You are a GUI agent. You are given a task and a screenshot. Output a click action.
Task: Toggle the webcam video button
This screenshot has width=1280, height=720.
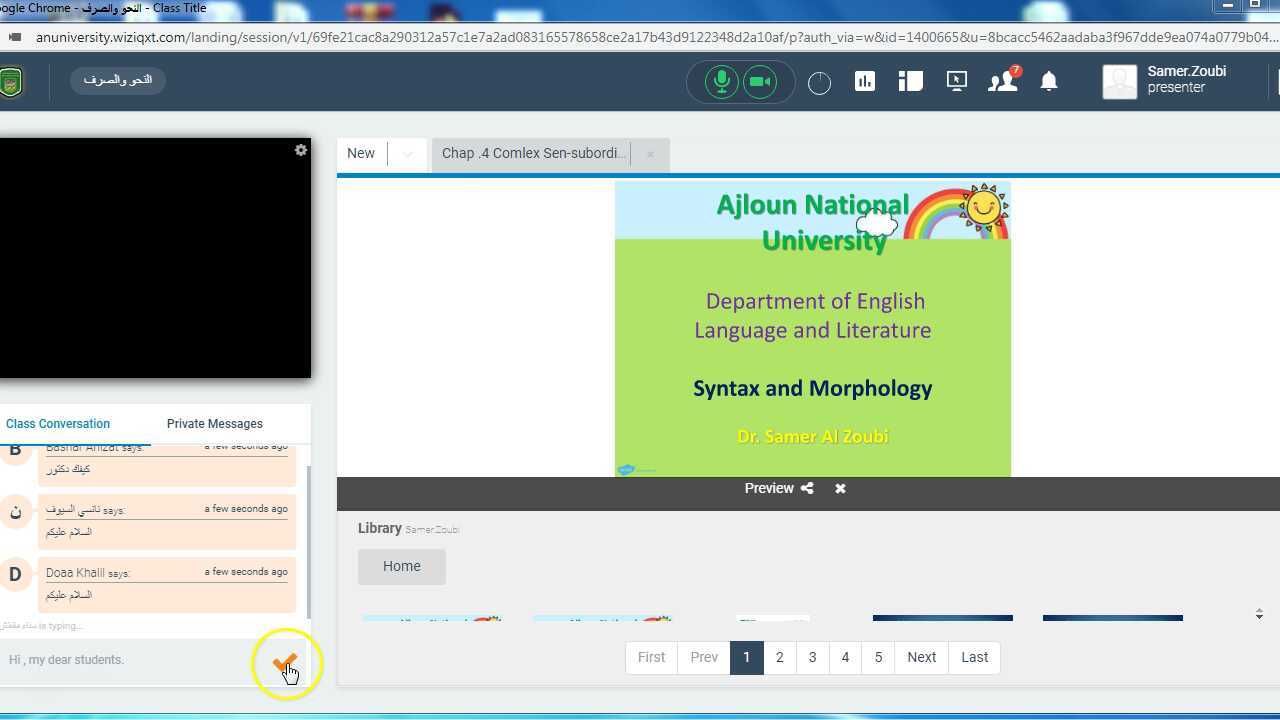click(760, 82)
